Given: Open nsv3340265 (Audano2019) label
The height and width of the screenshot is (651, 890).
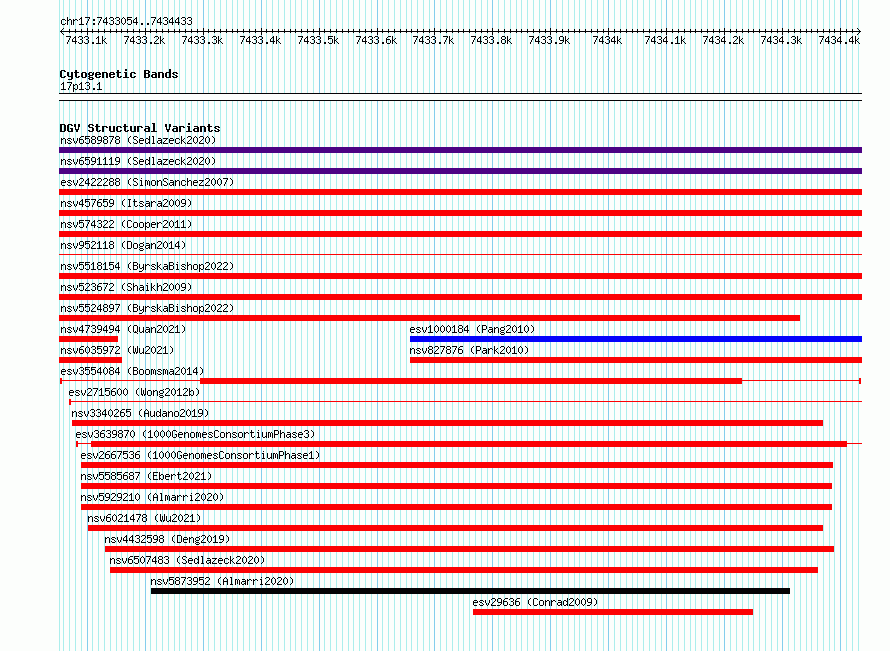Looking at the screenshot, I should [140, 413].
